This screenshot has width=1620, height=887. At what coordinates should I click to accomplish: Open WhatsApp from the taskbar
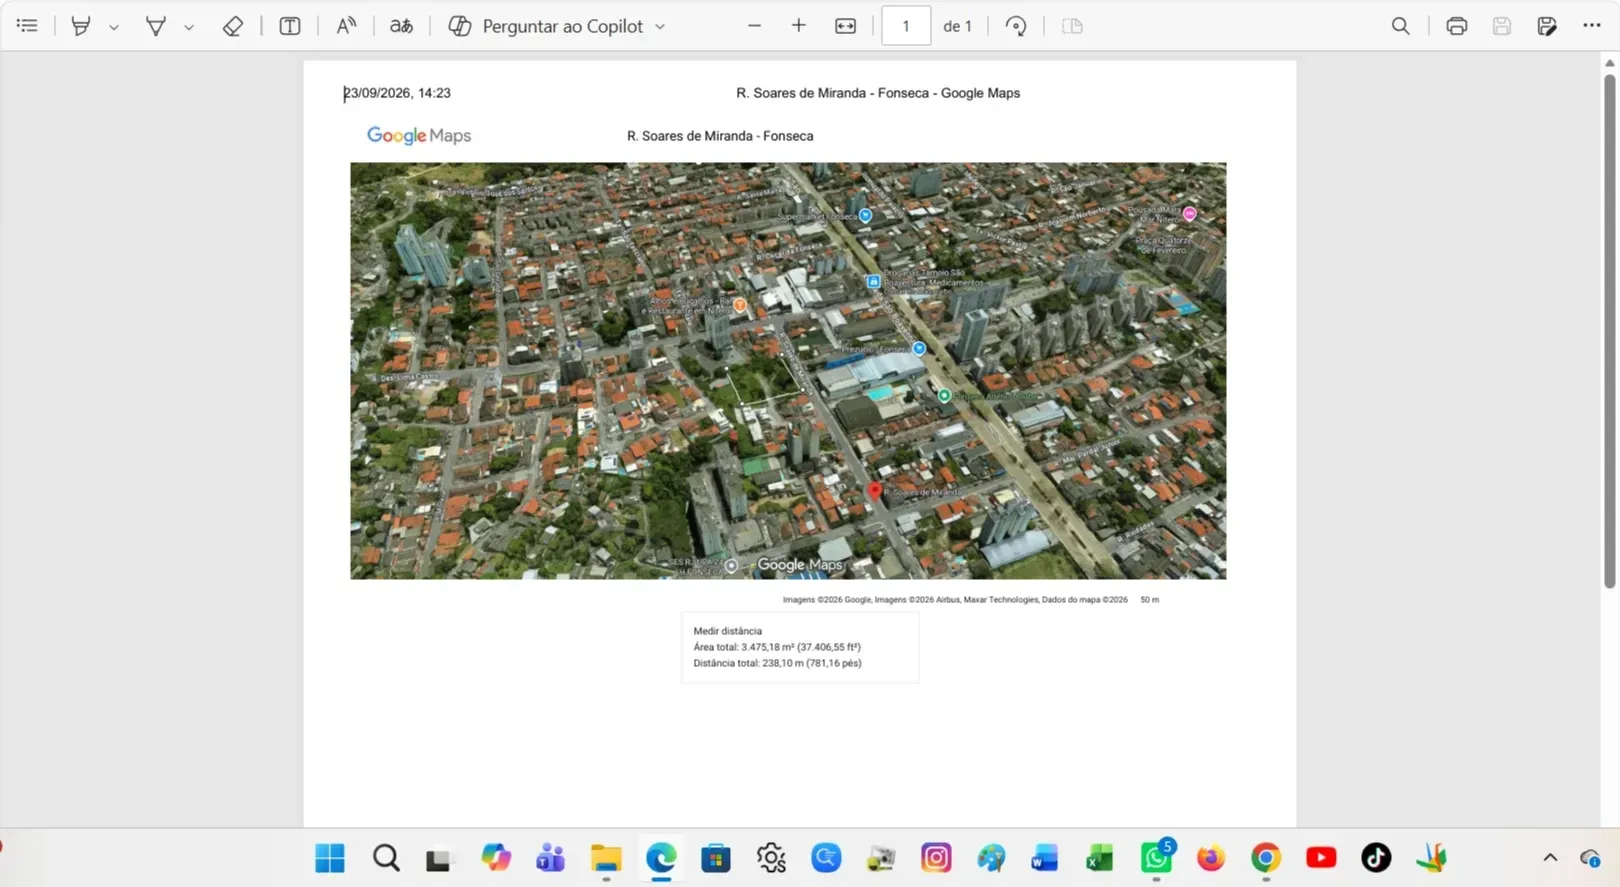[x=1156, y=858]
